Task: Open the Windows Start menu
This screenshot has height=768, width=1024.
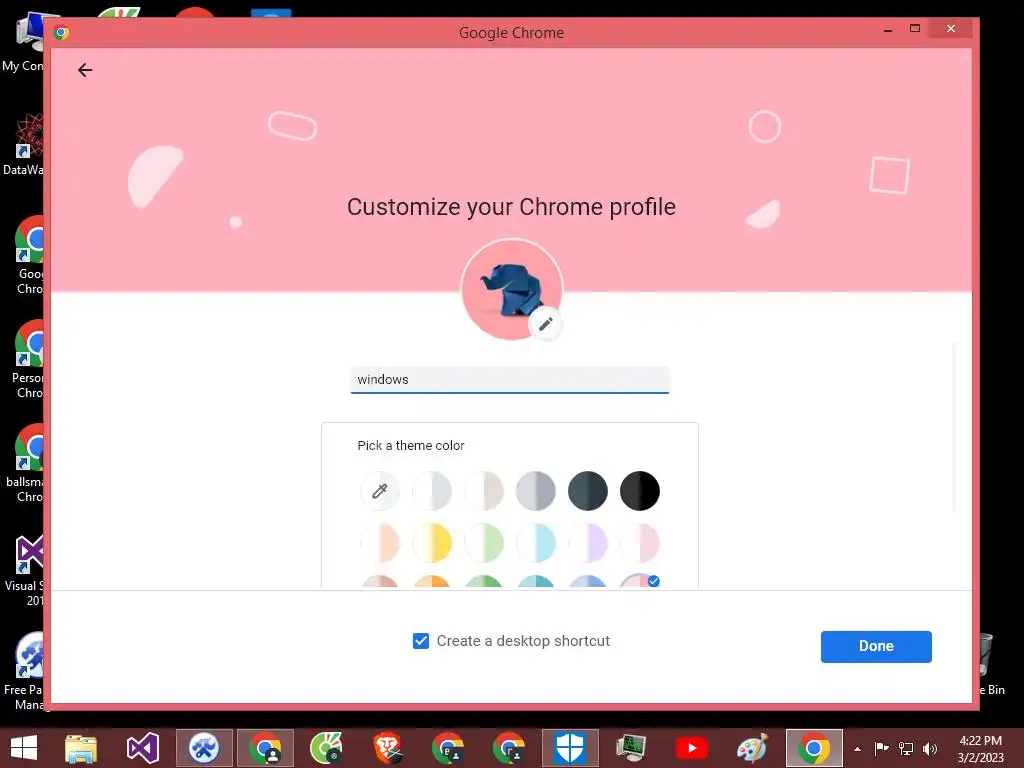Action: [24, 748]
